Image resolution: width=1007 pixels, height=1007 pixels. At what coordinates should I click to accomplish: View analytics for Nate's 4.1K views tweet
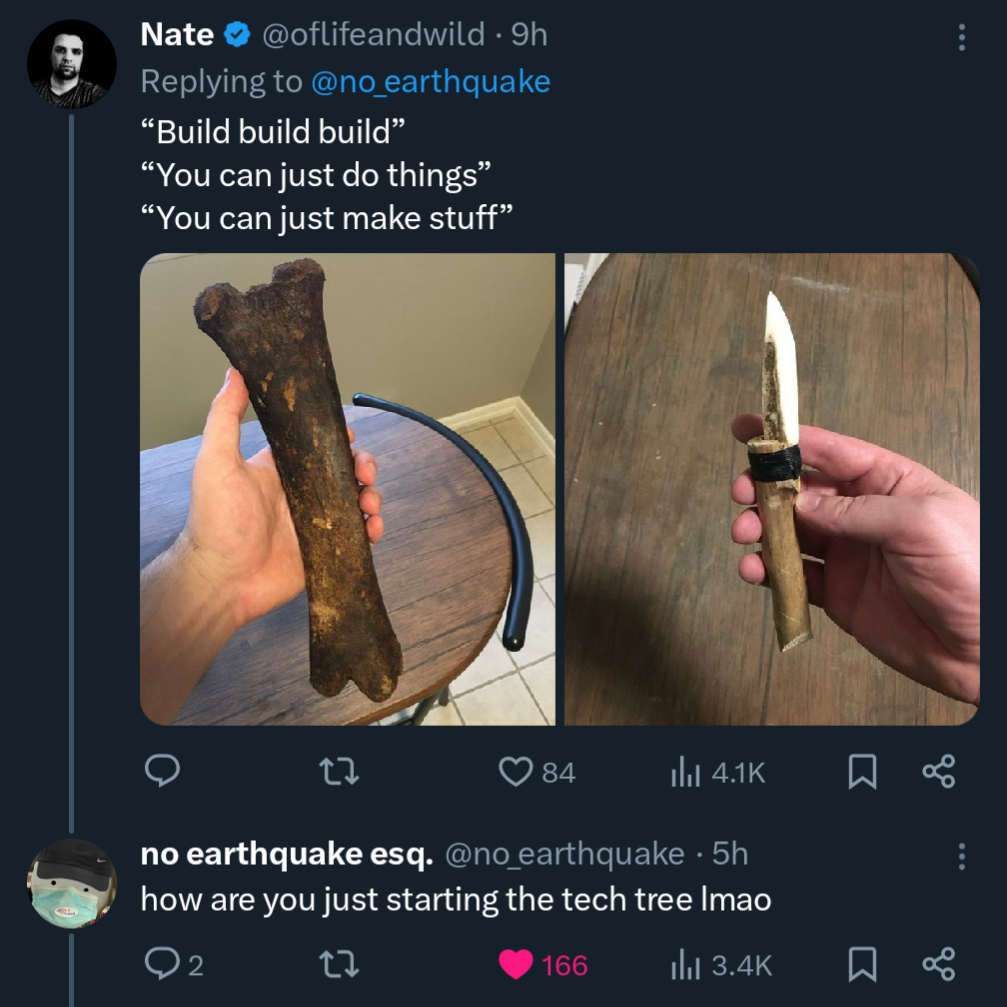[718, 773]
